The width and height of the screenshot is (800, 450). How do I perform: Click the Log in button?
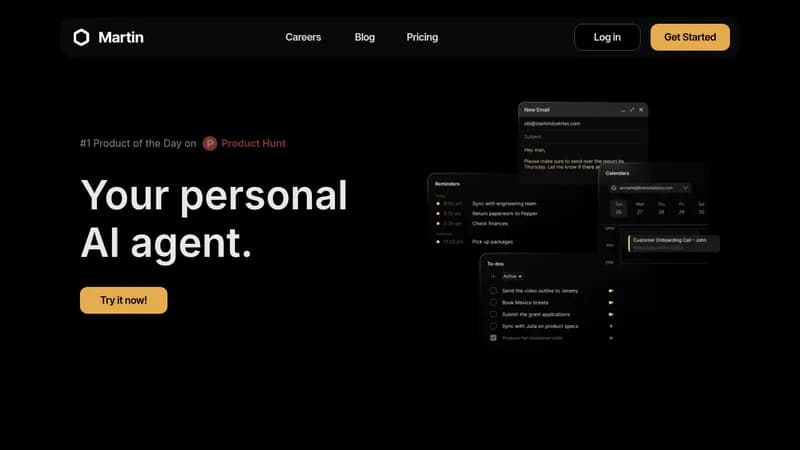coord(607,37)
